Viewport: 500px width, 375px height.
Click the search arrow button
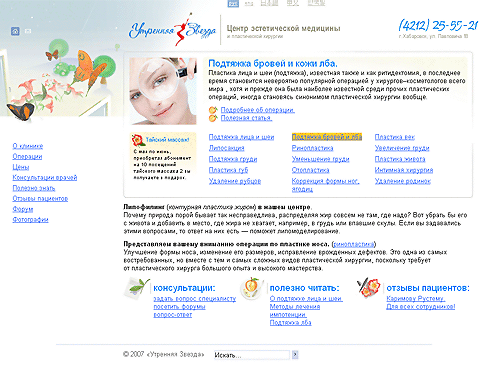click(295, 355)
